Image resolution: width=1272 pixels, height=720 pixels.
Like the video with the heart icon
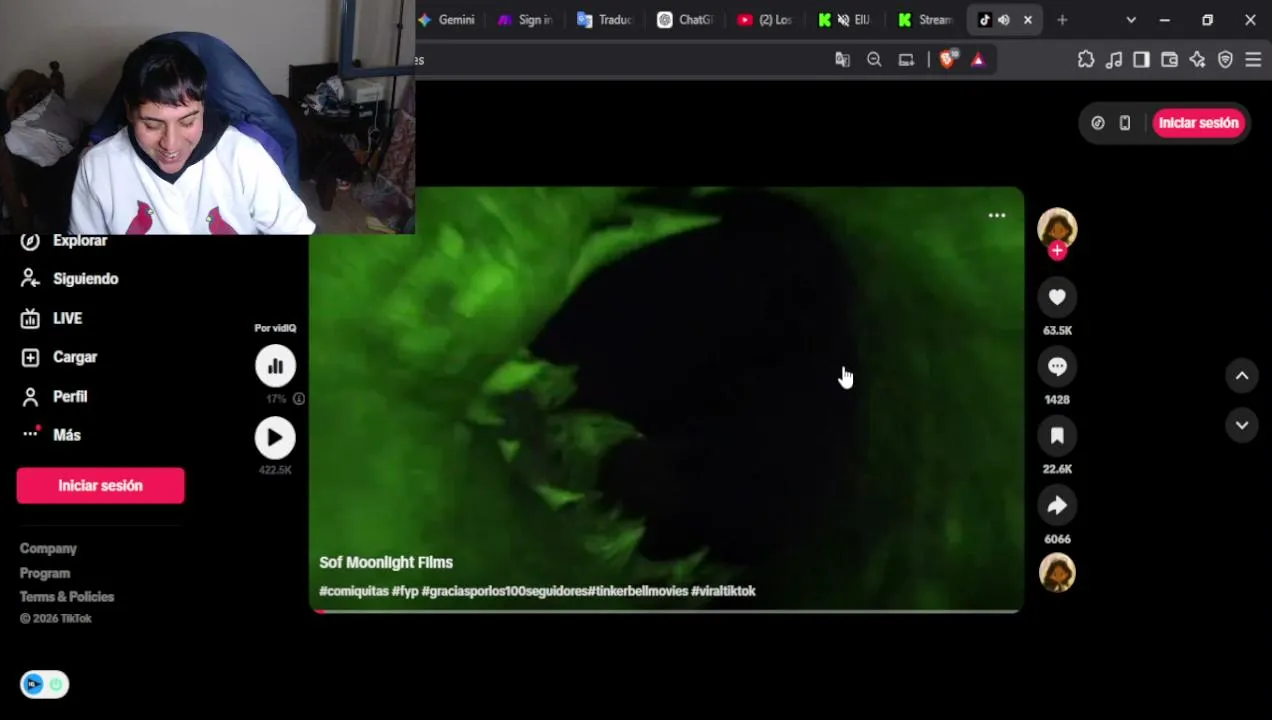tap(1057, 297)
